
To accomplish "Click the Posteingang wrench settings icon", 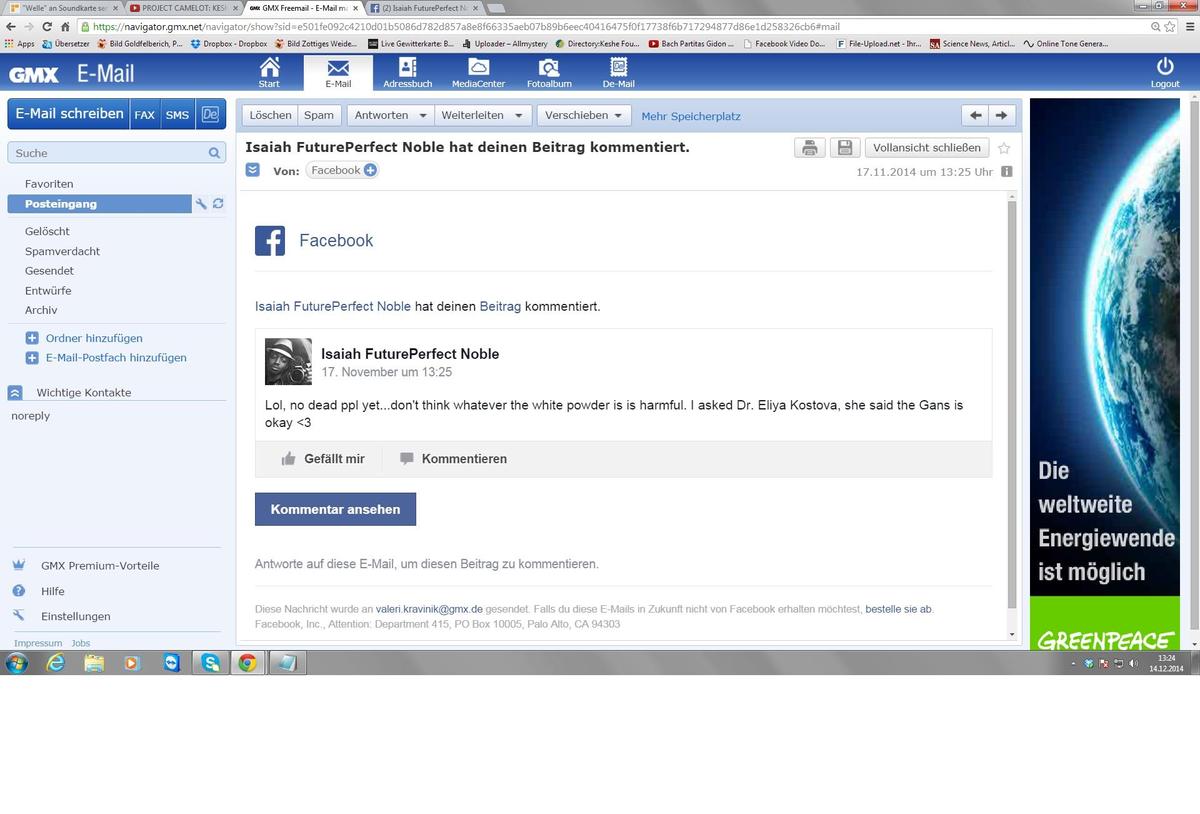I will point(201,204).
